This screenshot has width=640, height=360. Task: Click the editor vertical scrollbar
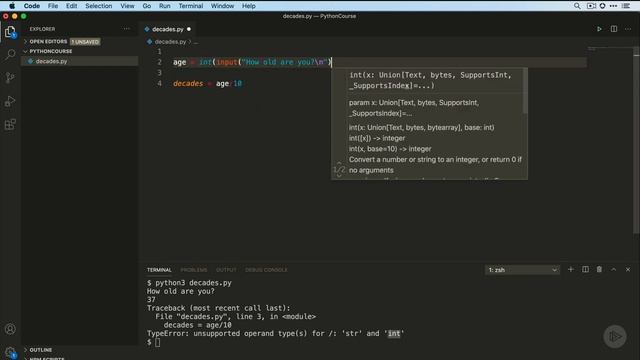pyautogui.click(x=636, y=141)
